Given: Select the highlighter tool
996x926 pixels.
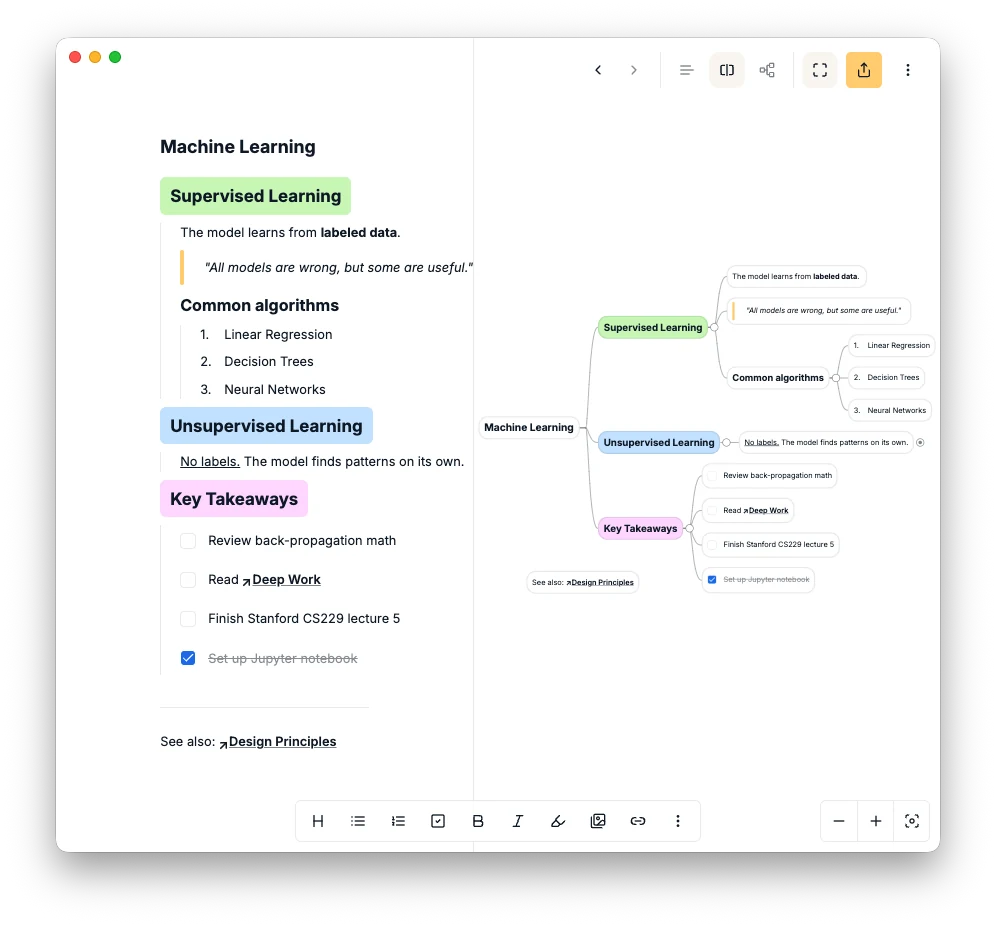Looking at the screenshot, I should (x=558, y=821).
